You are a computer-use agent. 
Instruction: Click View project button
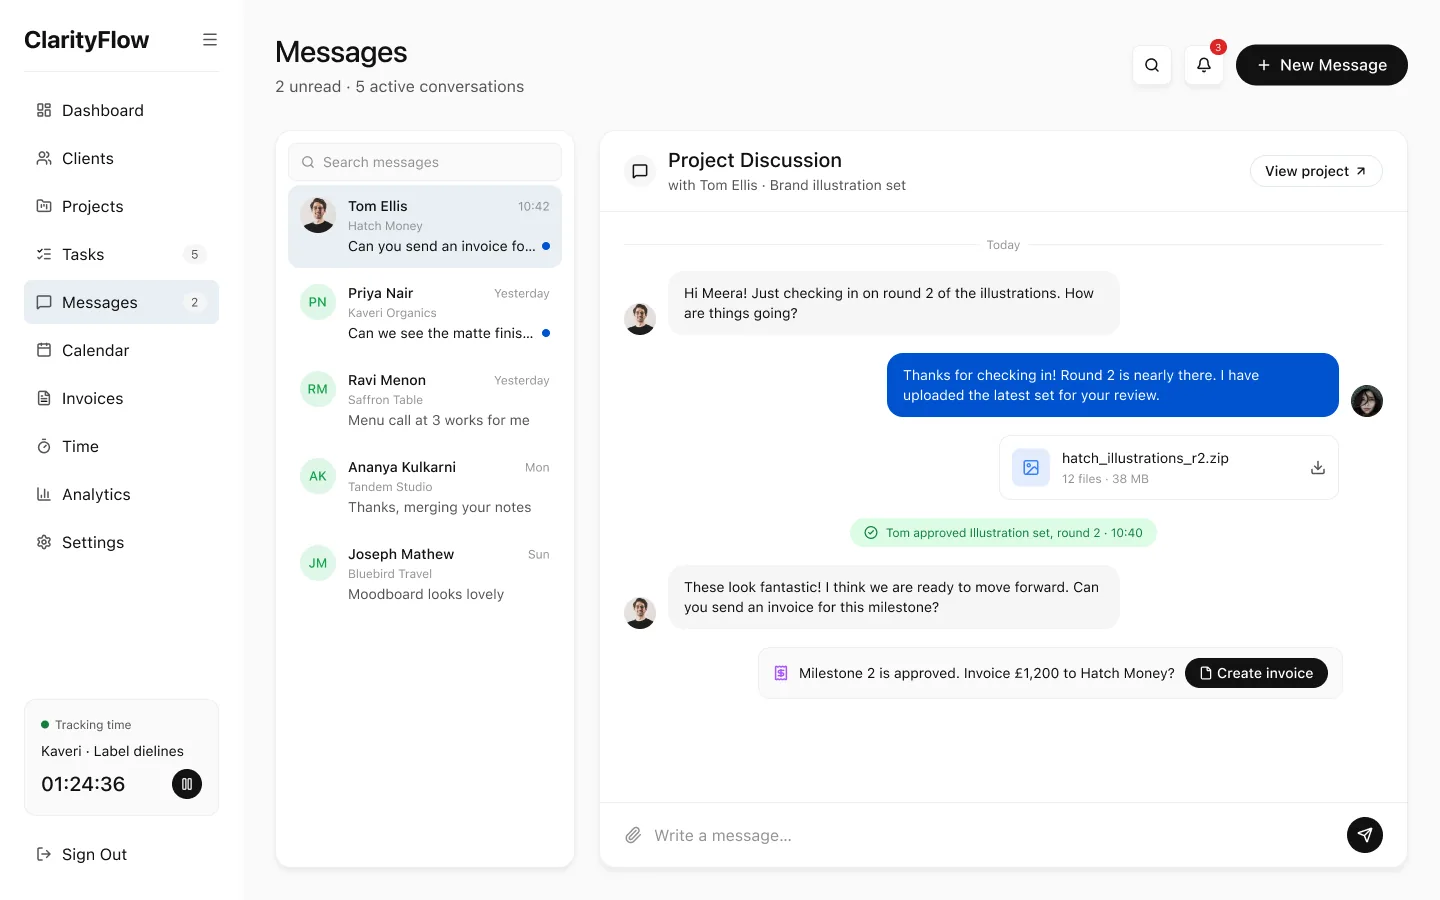tap(1316, 171)
